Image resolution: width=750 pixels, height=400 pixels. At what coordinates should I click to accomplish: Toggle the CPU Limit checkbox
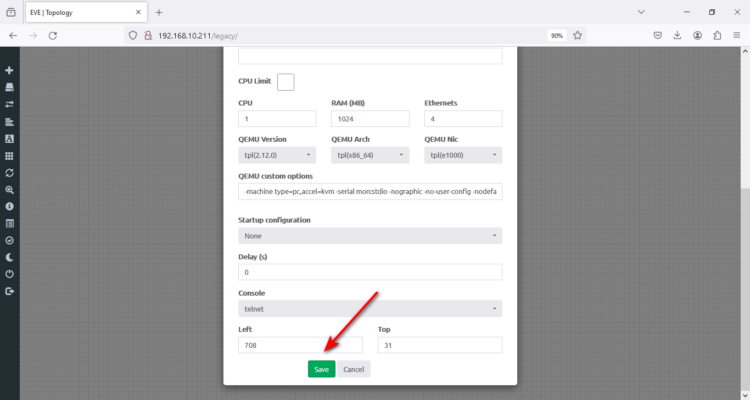(286, 82)
